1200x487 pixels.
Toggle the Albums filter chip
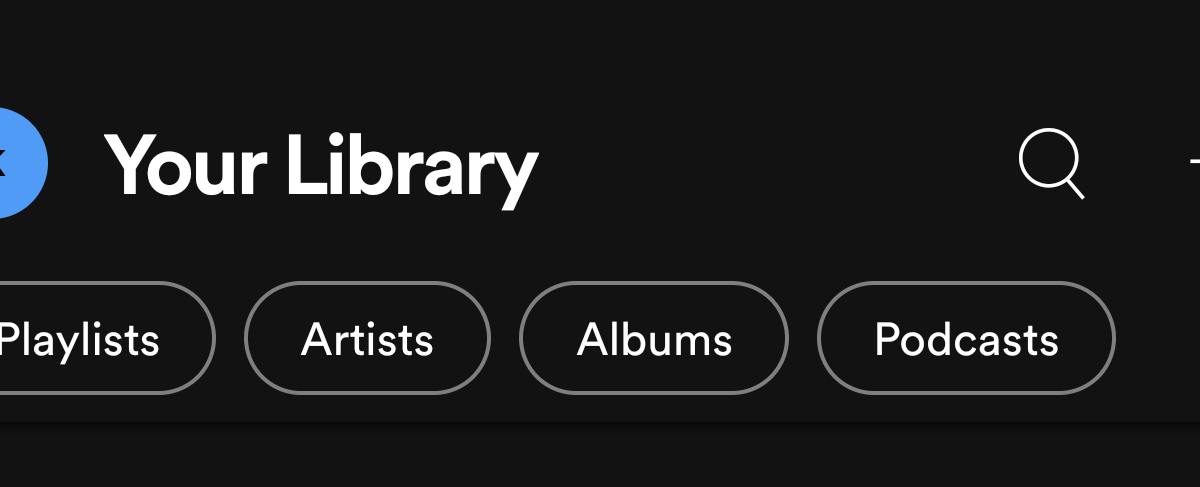[654, 339]
